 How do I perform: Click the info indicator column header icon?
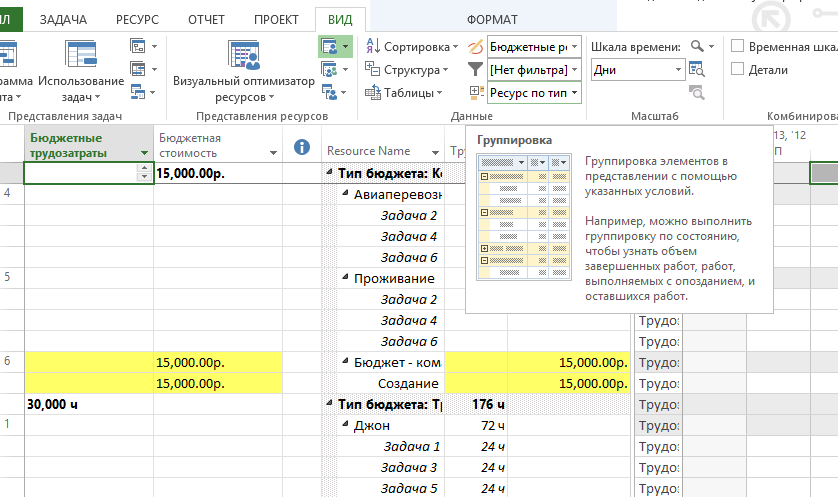(302, 147)
